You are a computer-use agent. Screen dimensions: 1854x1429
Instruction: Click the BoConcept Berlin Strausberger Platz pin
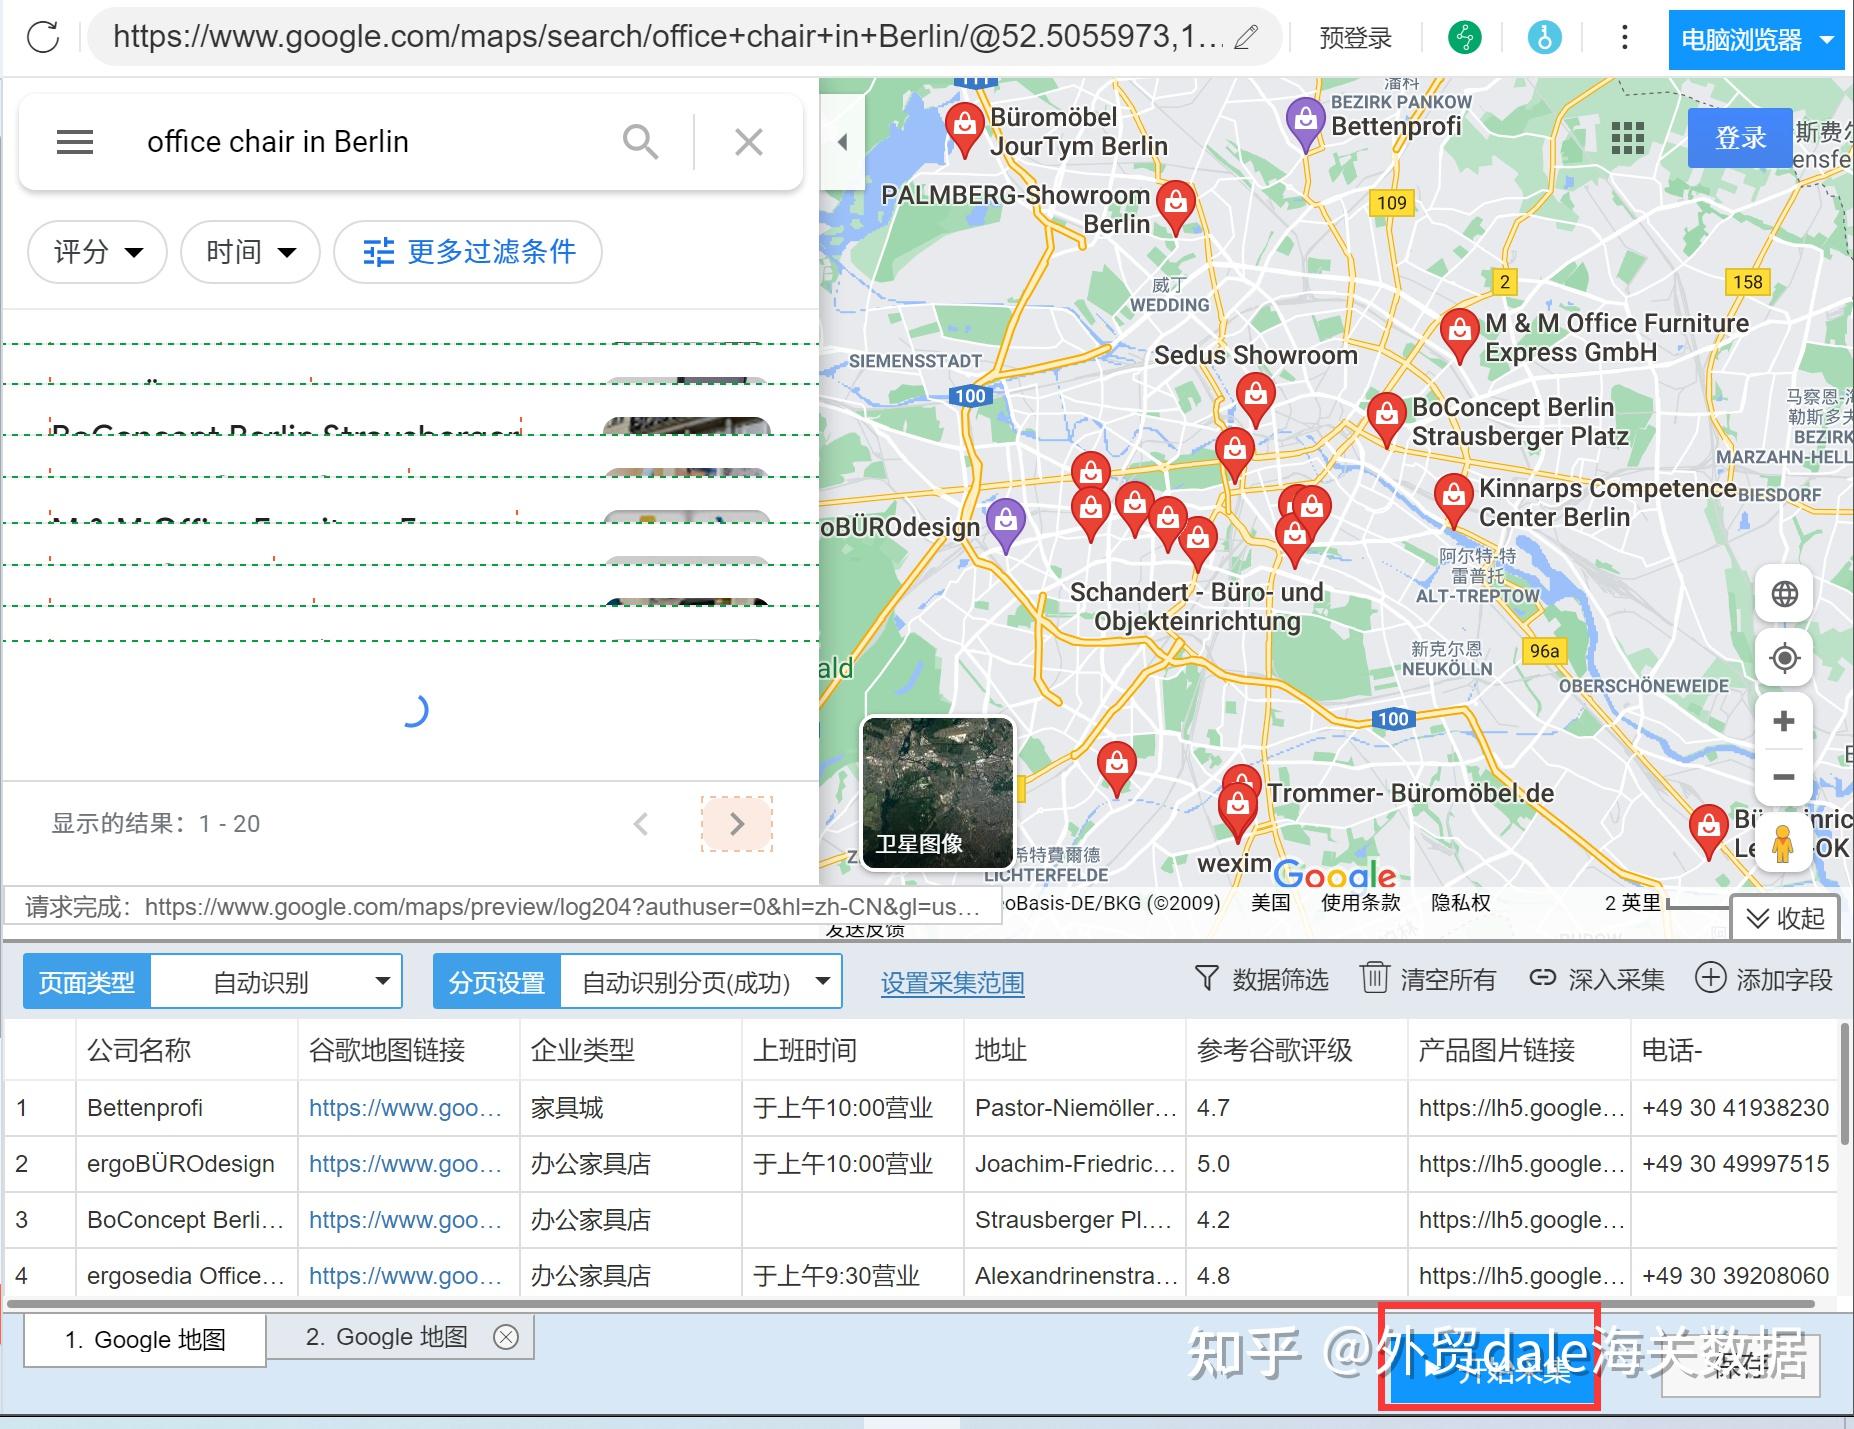pyautogui.click(x=1386, y=418)
